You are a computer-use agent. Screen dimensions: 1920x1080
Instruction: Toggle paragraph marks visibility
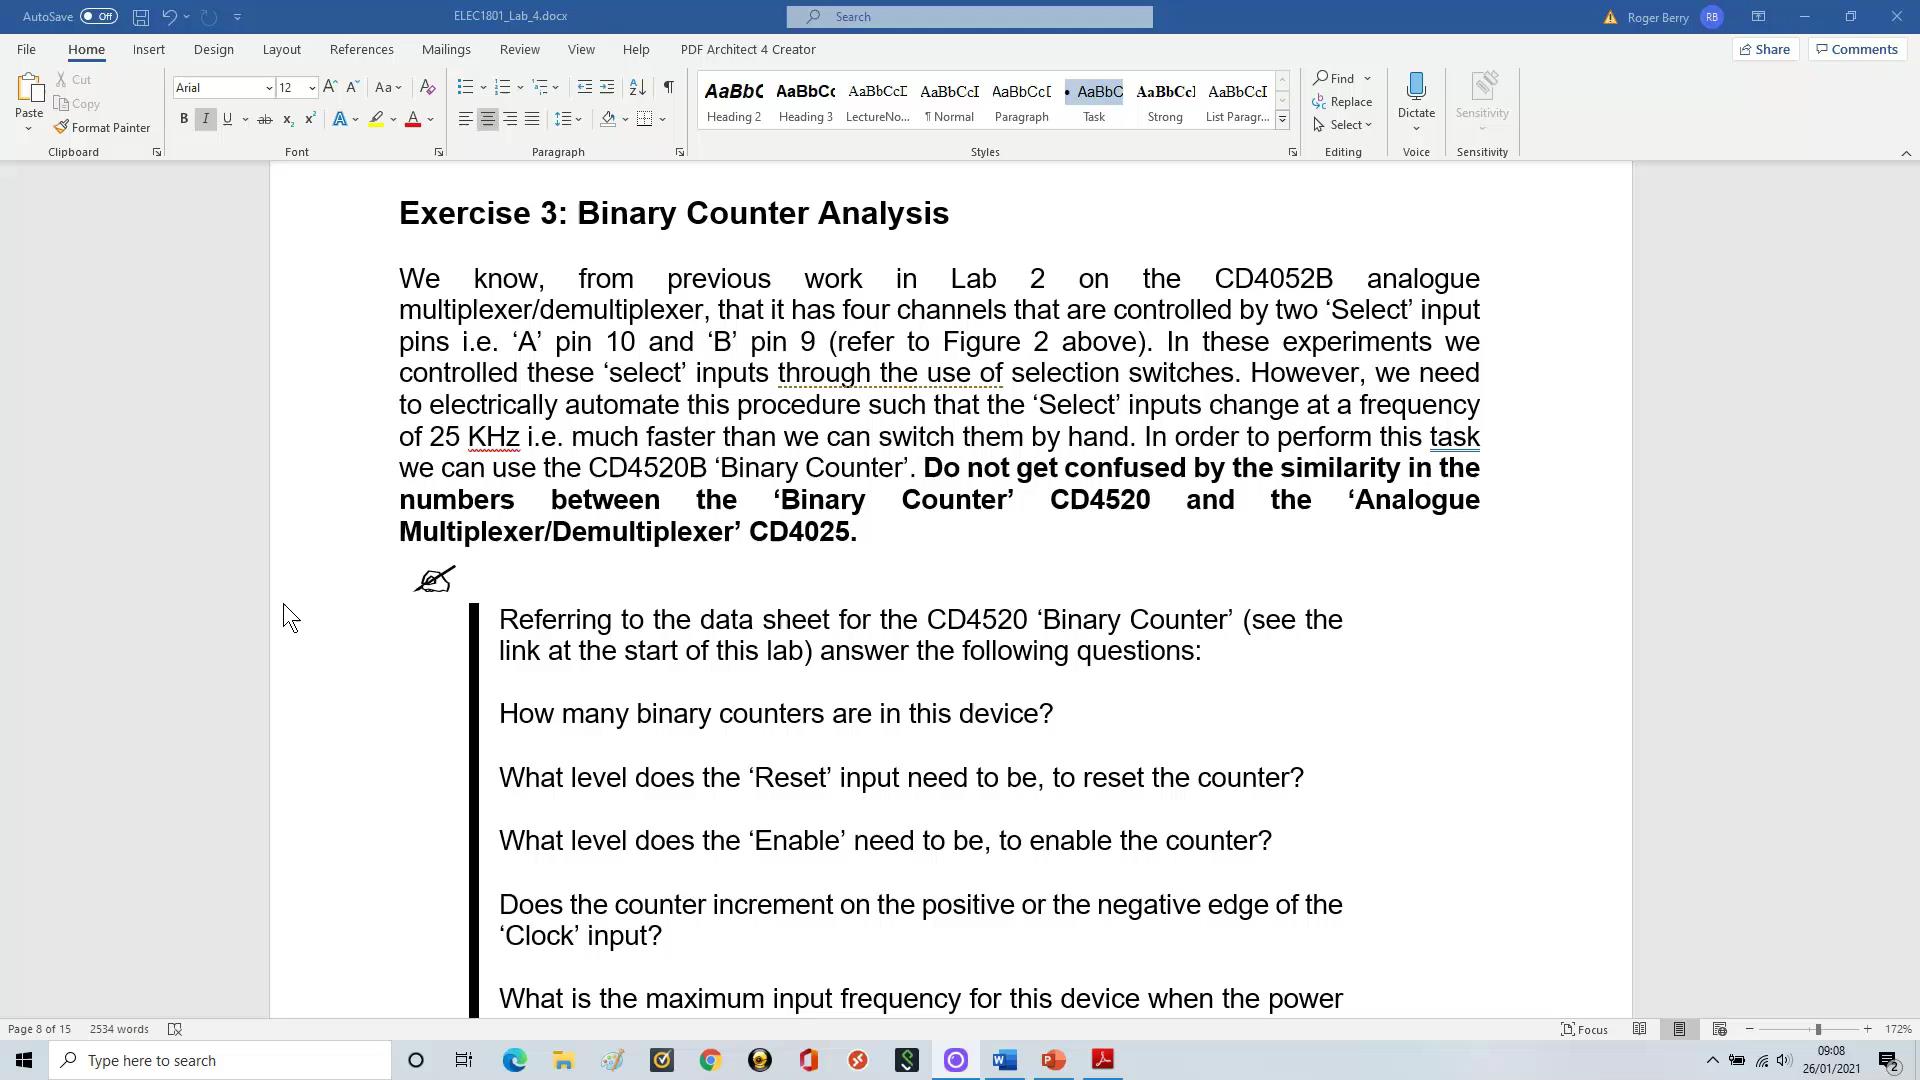pos(669,87)
